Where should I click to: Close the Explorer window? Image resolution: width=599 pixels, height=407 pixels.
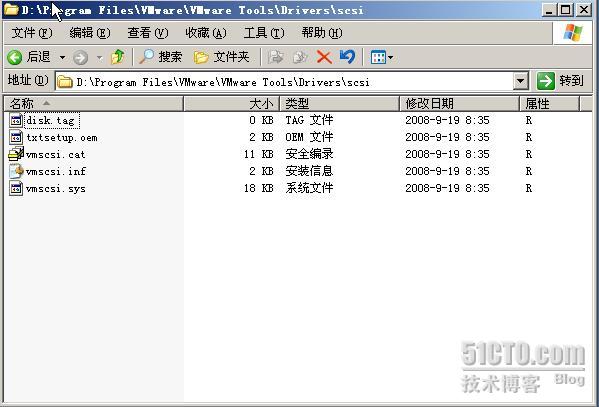tap(584, 10)
